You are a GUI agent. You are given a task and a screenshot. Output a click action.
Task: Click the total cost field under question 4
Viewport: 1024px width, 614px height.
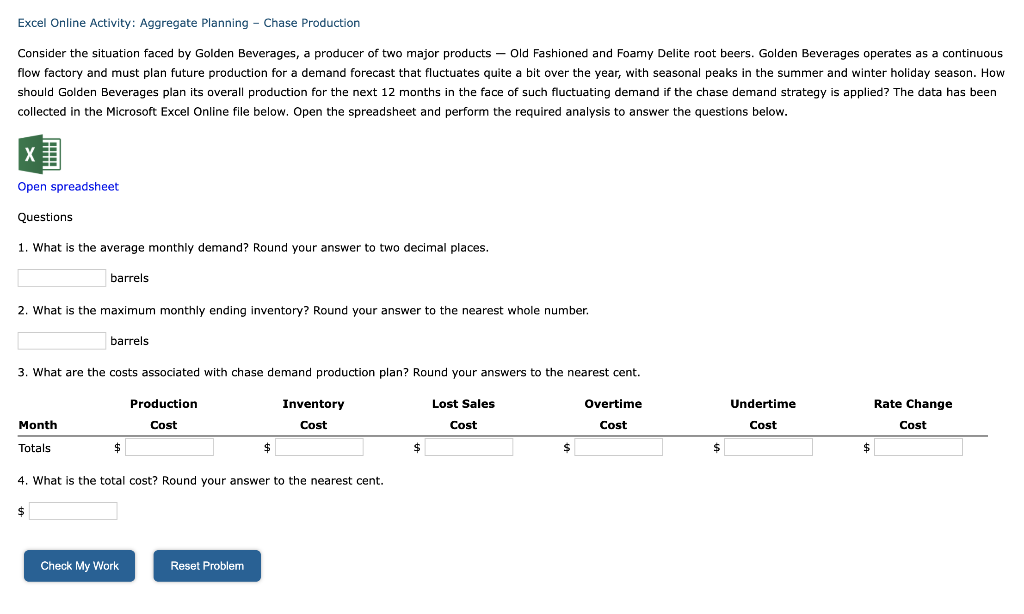[x=72, y=510]
